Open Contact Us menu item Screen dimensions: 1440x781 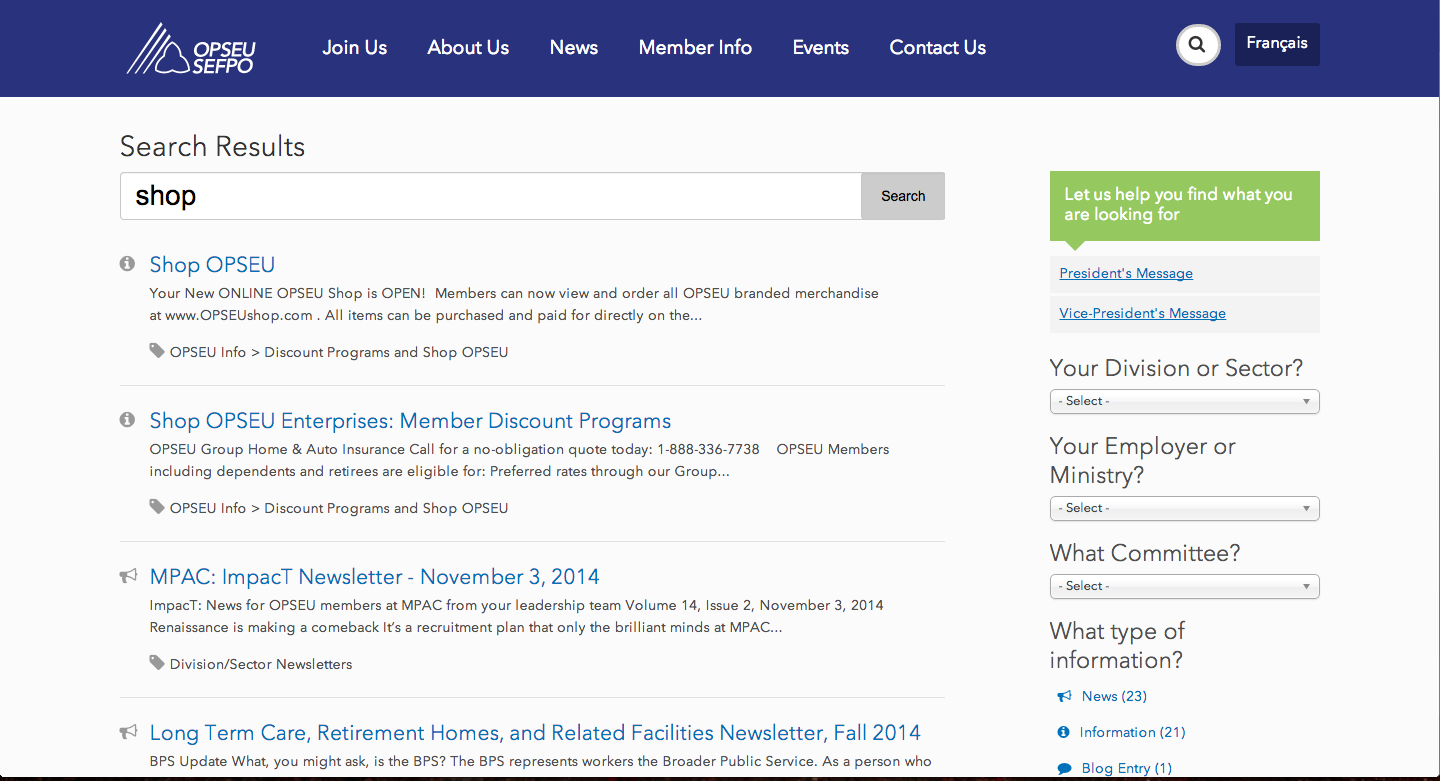pos(938,47)
